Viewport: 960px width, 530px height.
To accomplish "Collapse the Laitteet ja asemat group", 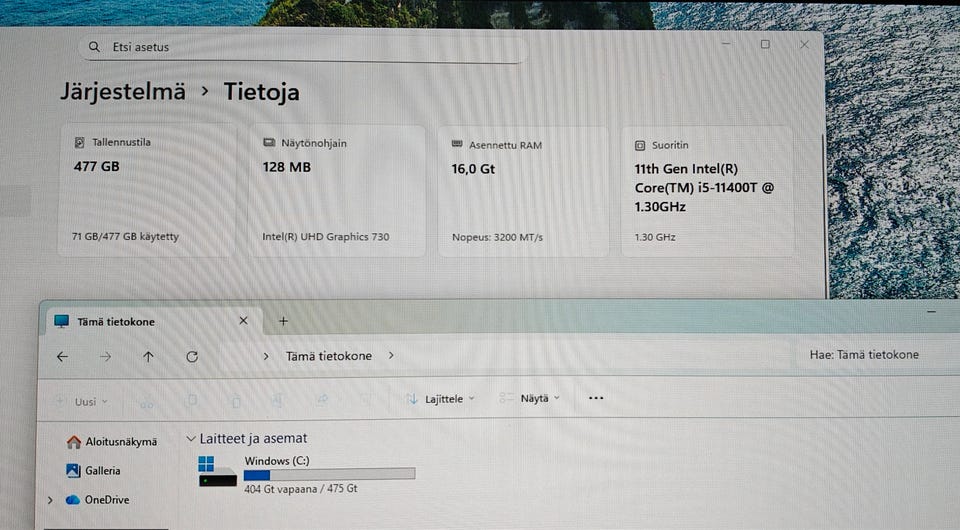I will [x=190, y=439].
